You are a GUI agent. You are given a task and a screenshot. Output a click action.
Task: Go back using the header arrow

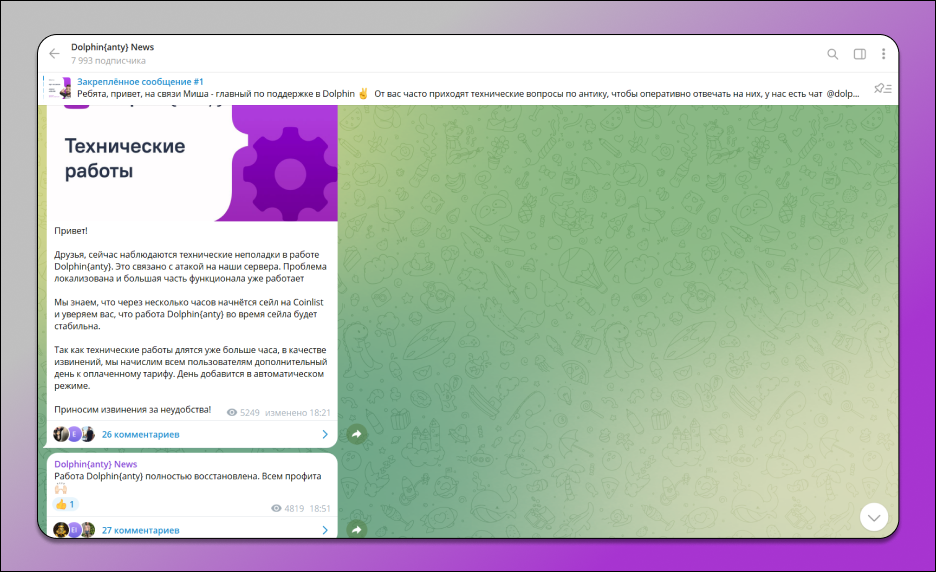tap(54, 54)
